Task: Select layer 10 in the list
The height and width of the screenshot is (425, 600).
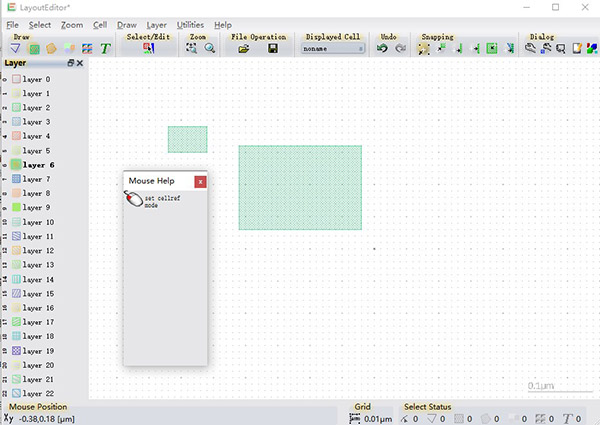Action: click(x=38, y=222)
